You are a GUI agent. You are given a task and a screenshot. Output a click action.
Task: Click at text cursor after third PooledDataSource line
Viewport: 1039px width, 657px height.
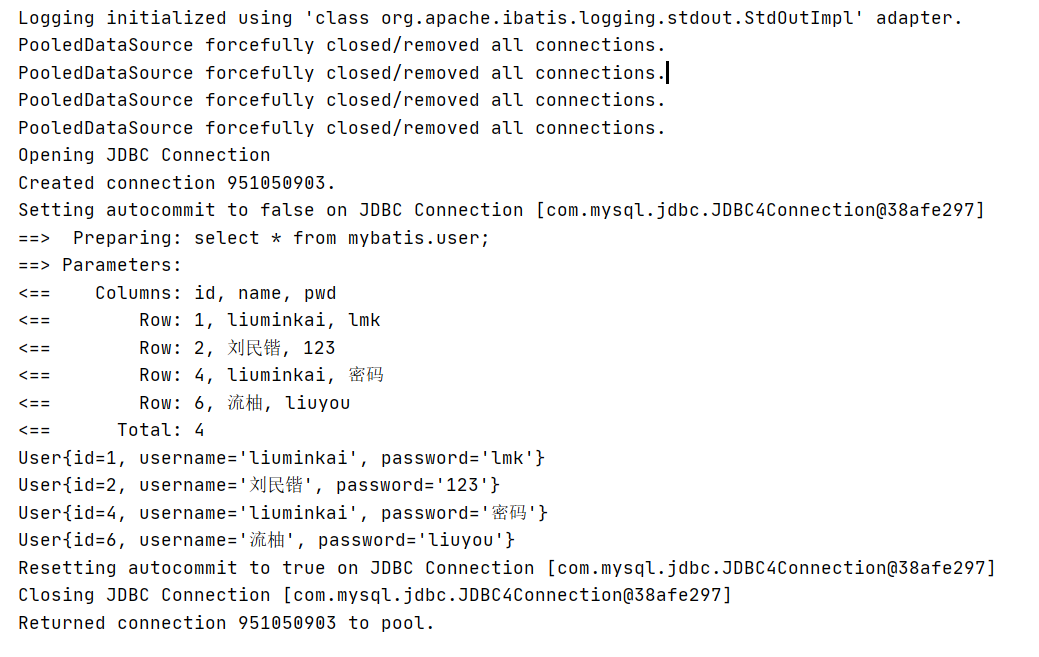[667, 73]
